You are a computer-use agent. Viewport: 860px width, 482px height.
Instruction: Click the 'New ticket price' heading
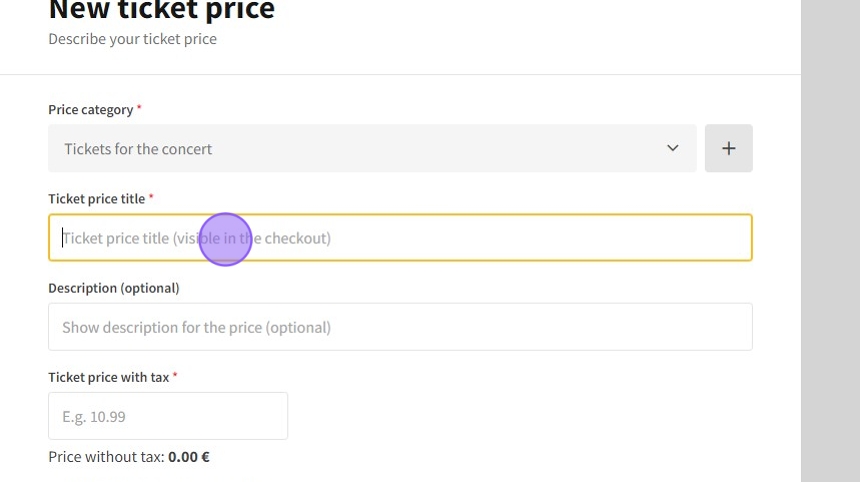pos(161,10)
